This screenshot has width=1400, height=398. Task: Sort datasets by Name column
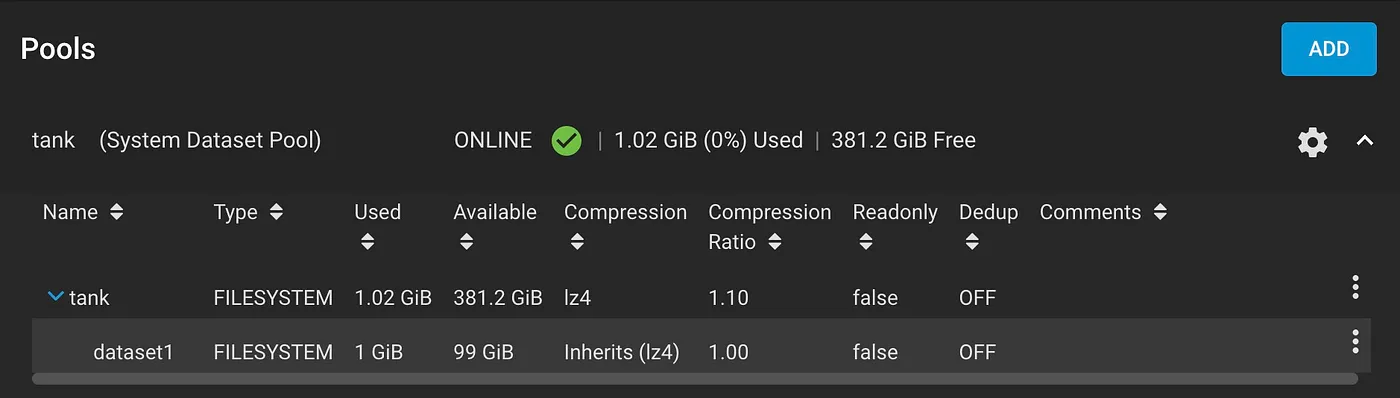pos(116,212)
